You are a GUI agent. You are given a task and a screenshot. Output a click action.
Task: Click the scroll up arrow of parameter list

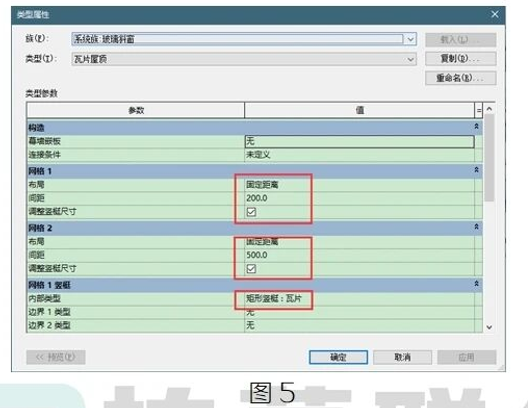pyautogui.click(x=489, y=109)
